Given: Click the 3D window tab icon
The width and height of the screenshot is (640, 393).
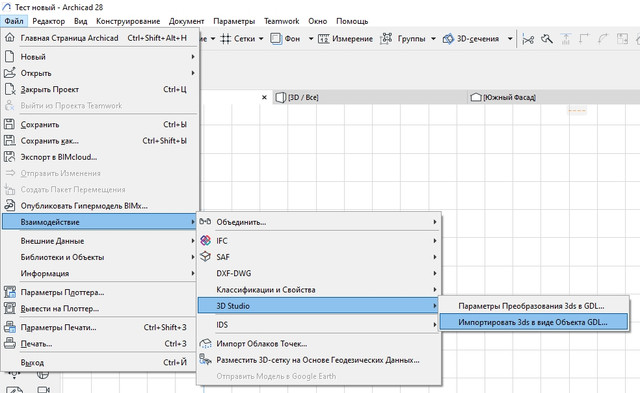Looking at the screenshot, I should click(280, 98).
